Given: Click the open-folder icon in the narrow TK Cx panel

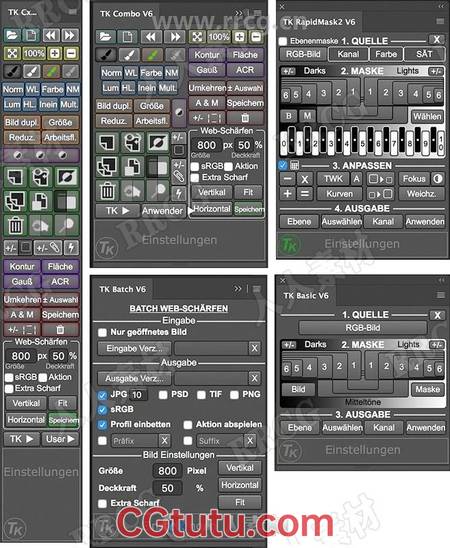Looking at the screenshot, I should point(12,35).
